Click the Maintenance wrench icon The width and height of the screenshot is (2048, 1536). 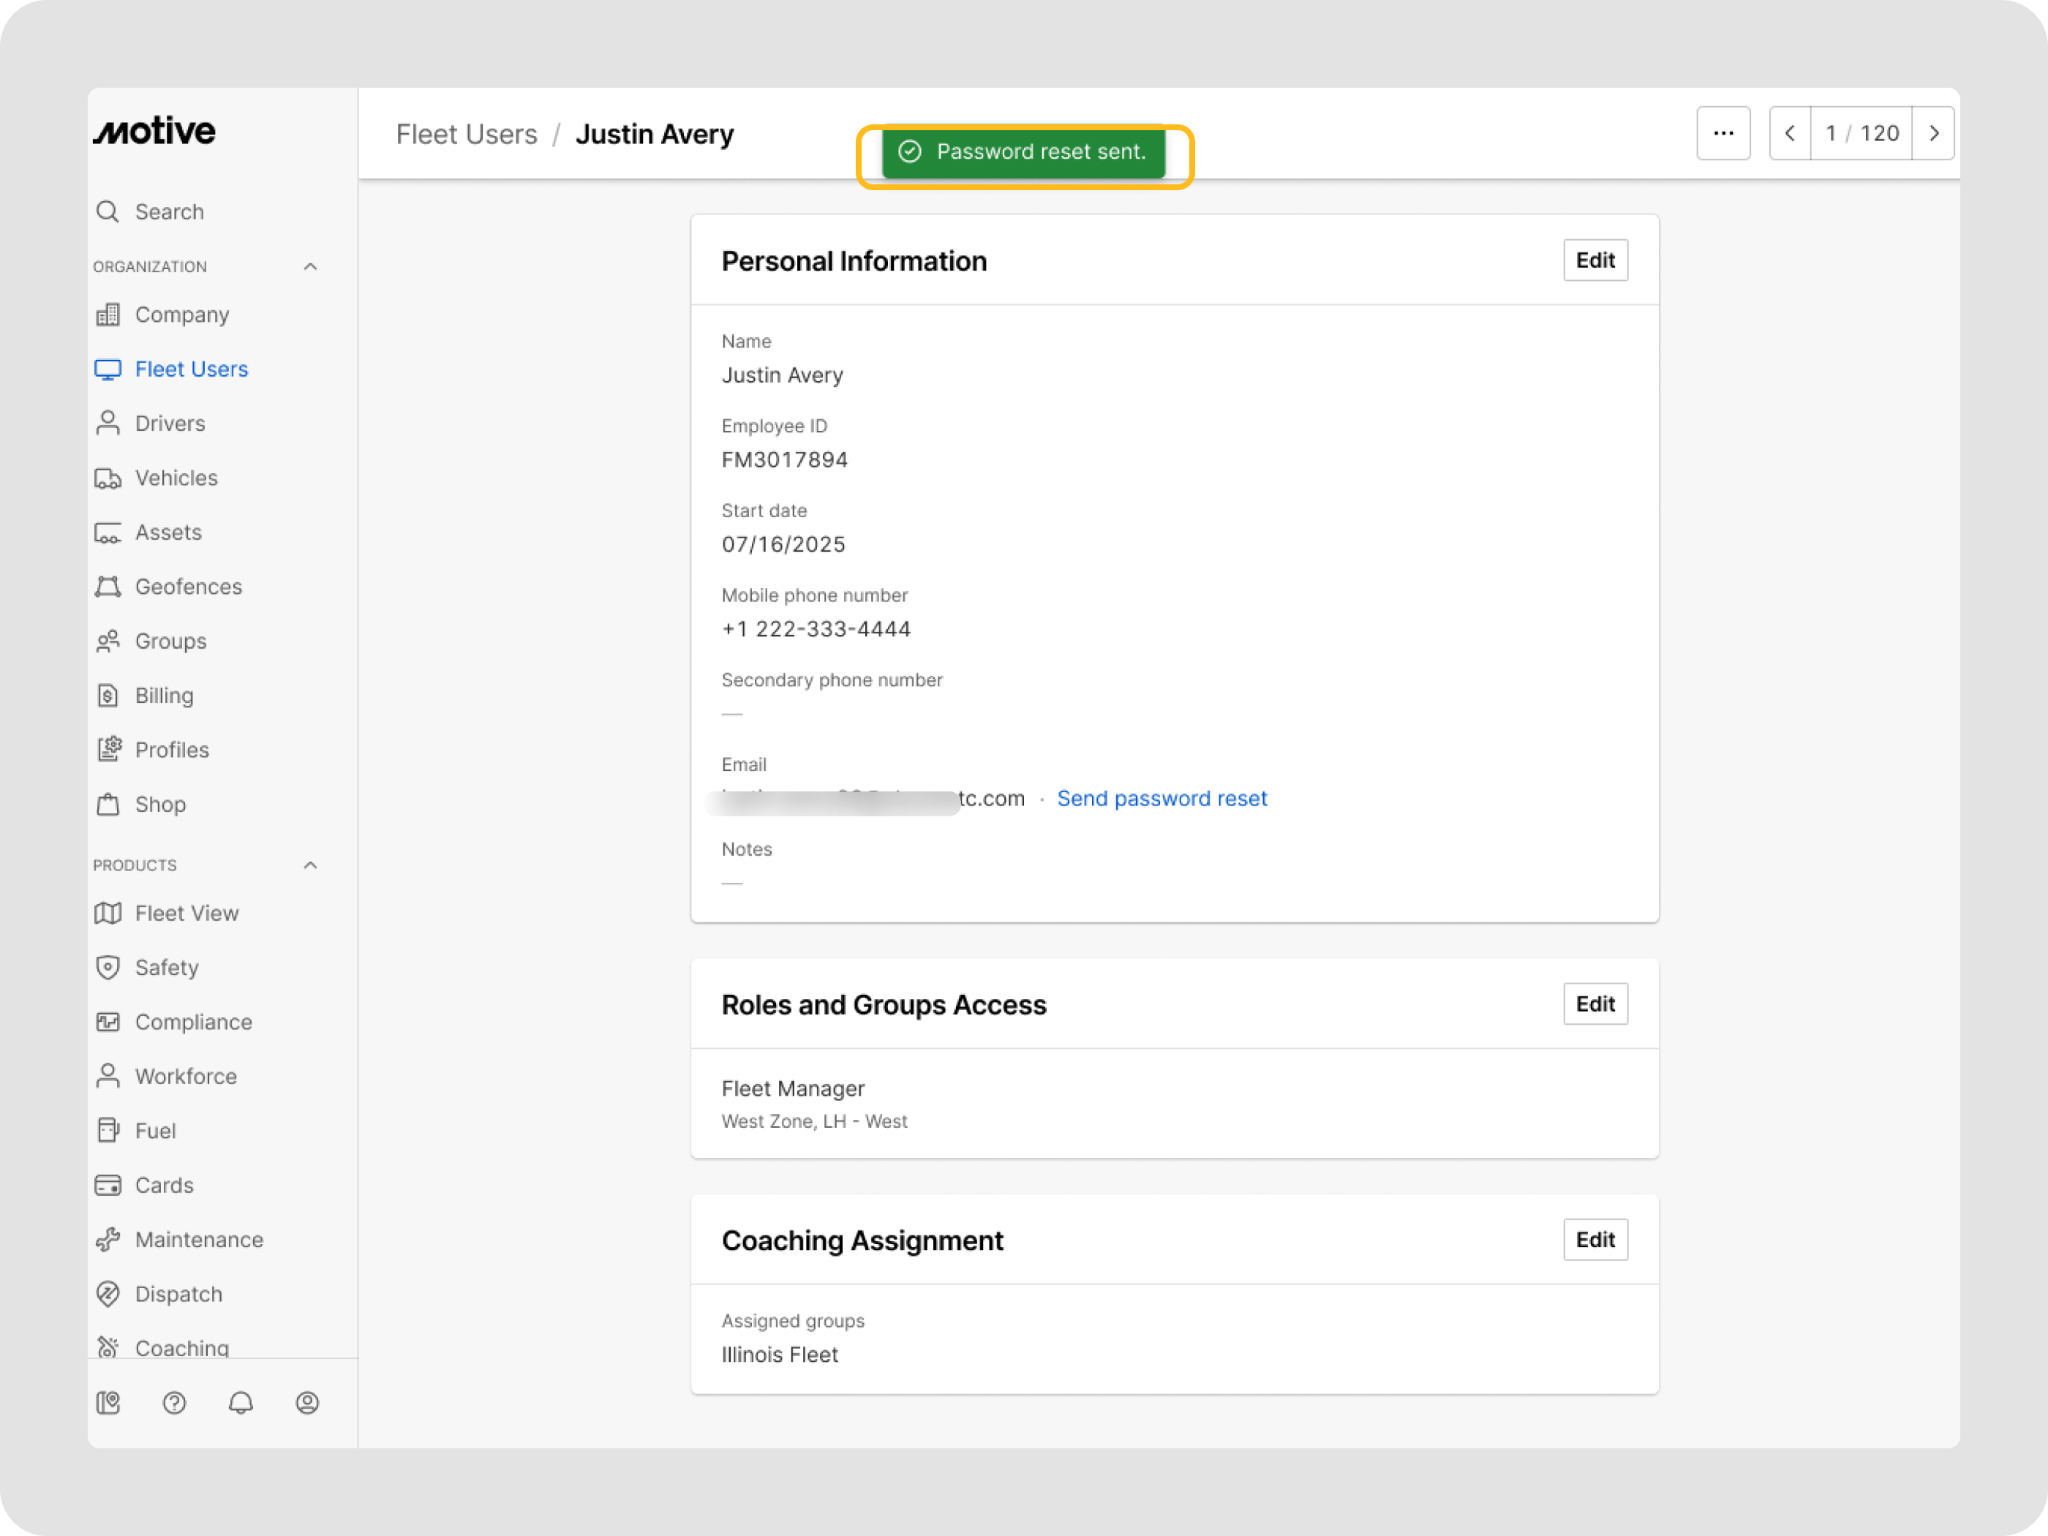(108, 1240)
